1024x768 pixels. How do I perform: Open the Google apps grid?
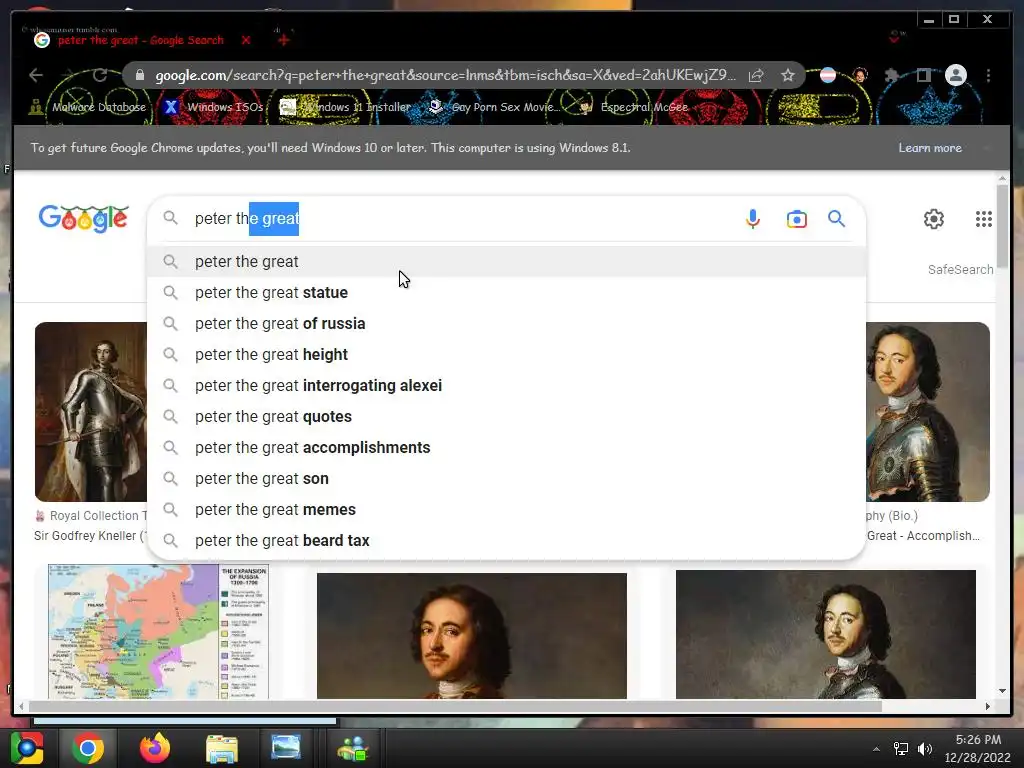(984, 219)
